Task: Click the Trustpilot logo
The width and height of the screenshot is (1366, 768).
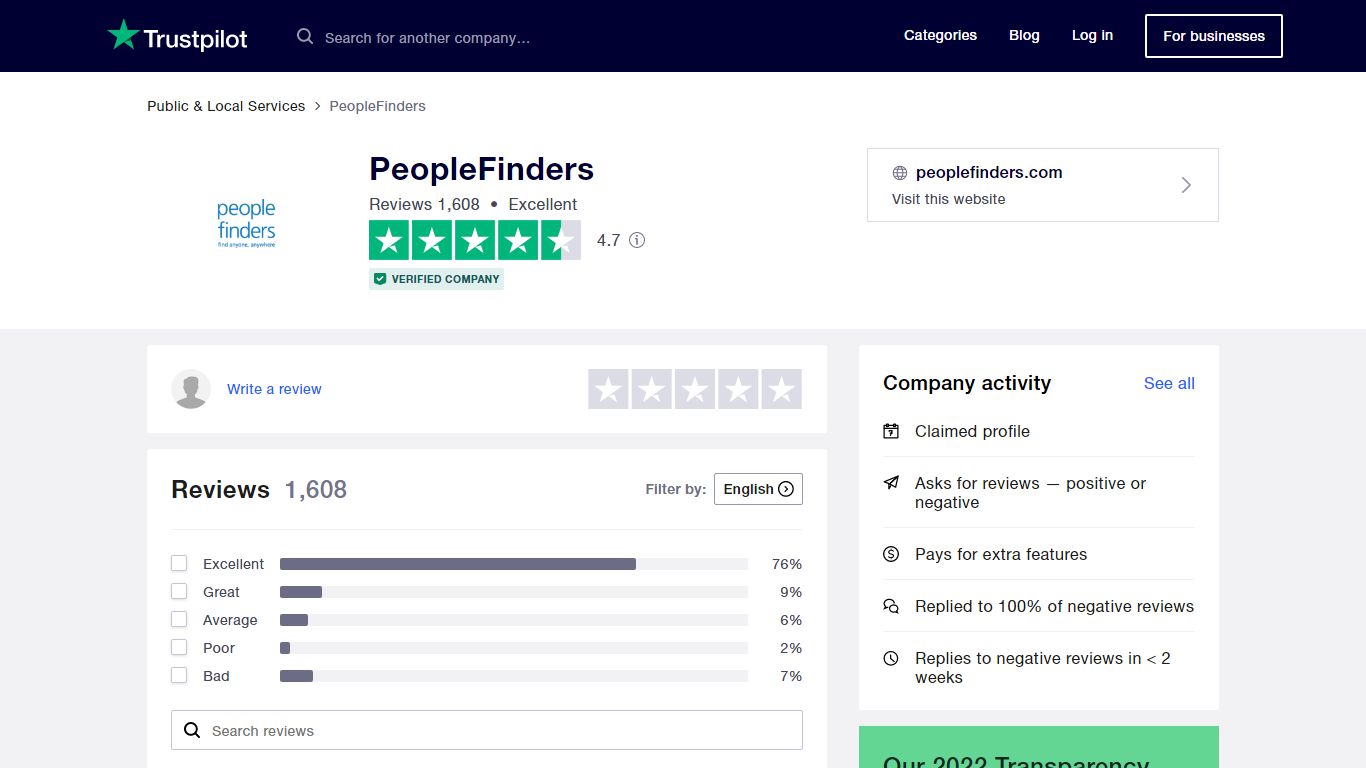Action: pos(177,36)
